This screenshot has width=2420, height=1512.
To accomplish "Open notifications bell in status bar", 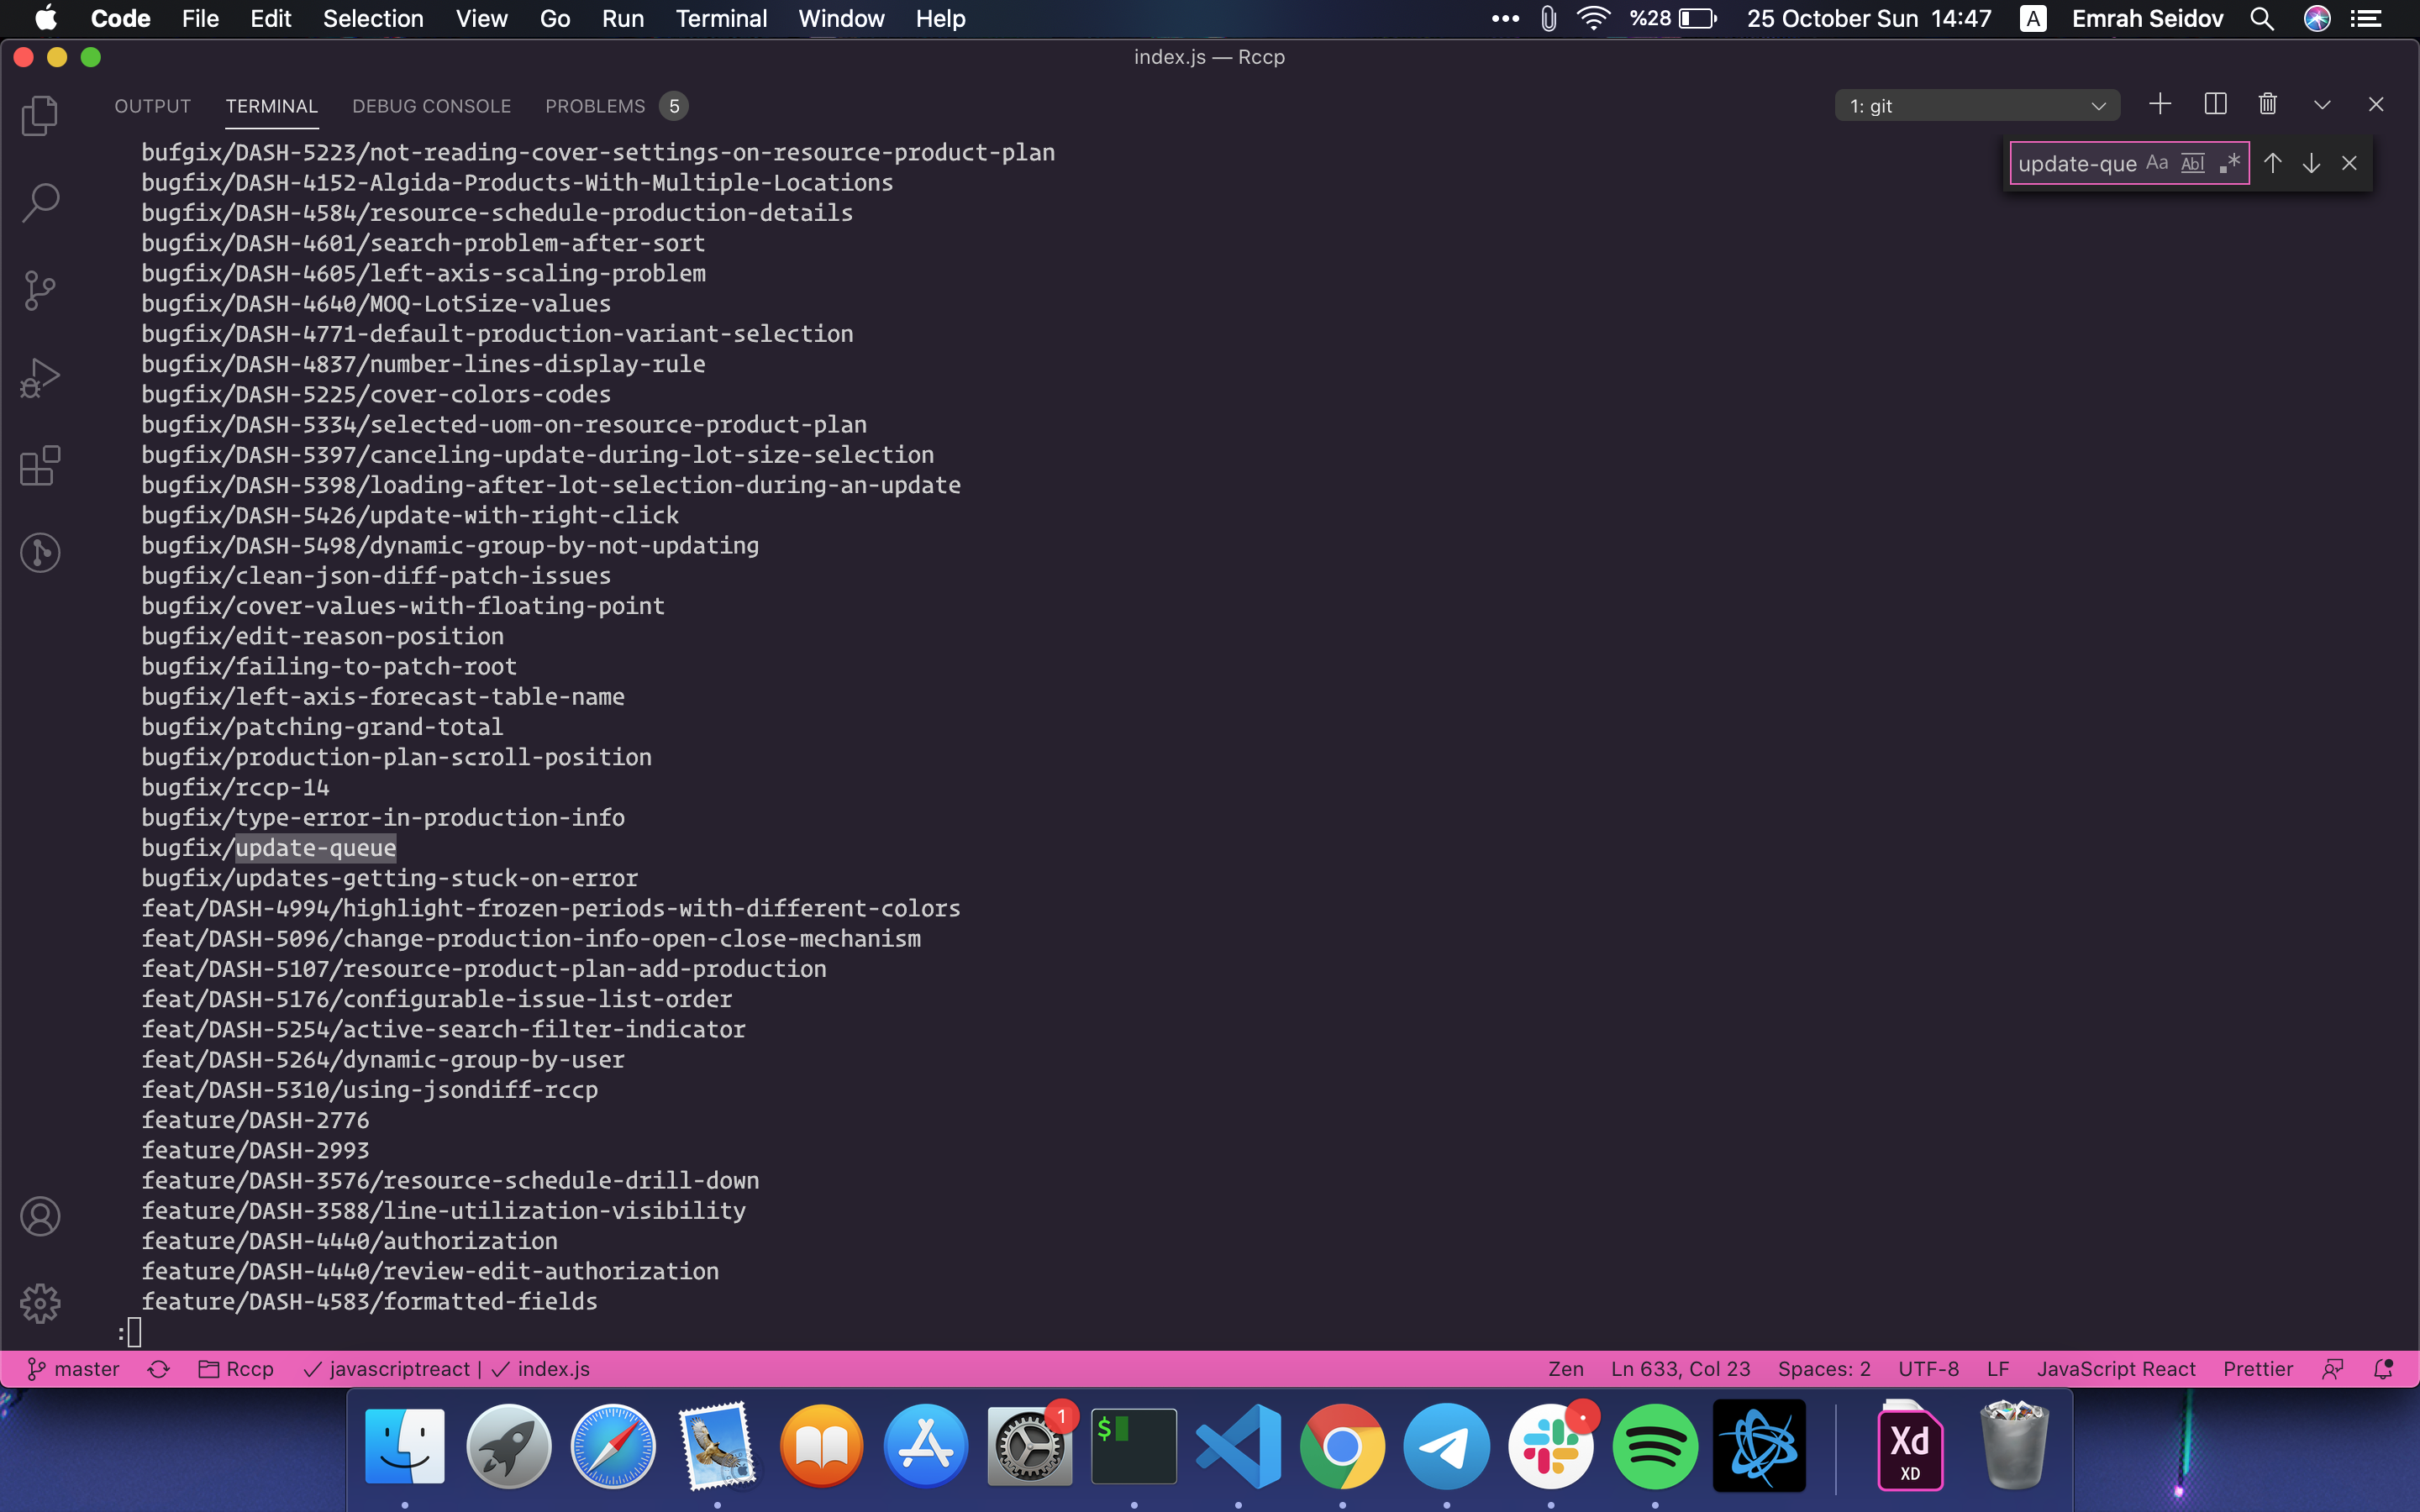I will click(x=2383, y=1369).
